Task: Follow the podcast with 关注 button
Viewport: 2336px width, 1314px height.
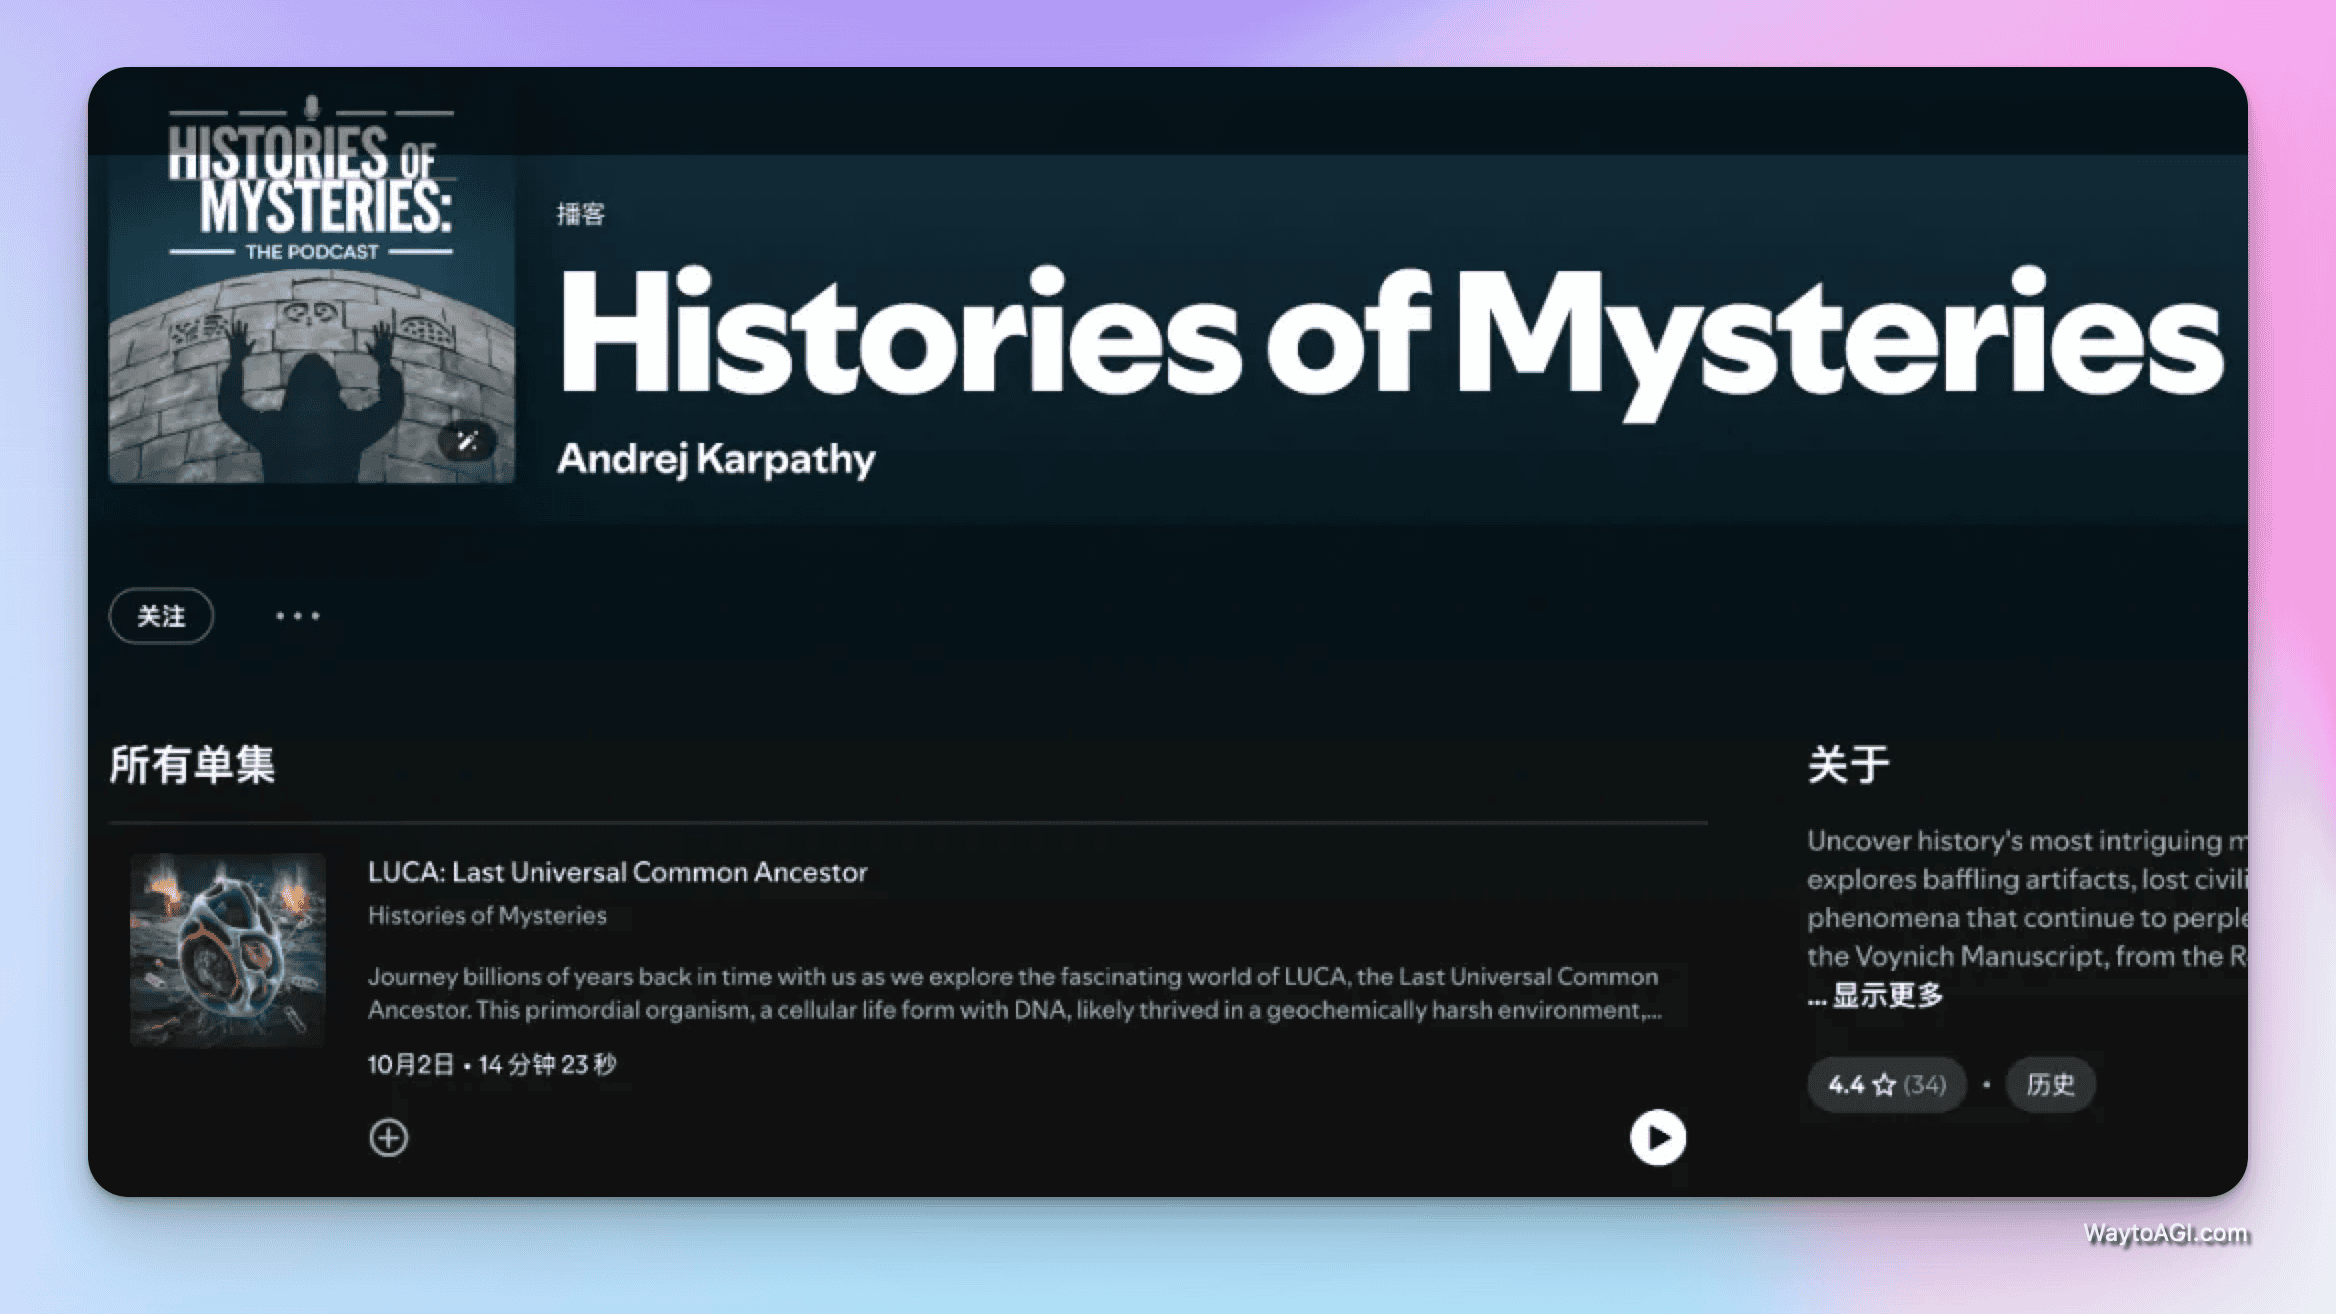Action: [x=161, y=616]
